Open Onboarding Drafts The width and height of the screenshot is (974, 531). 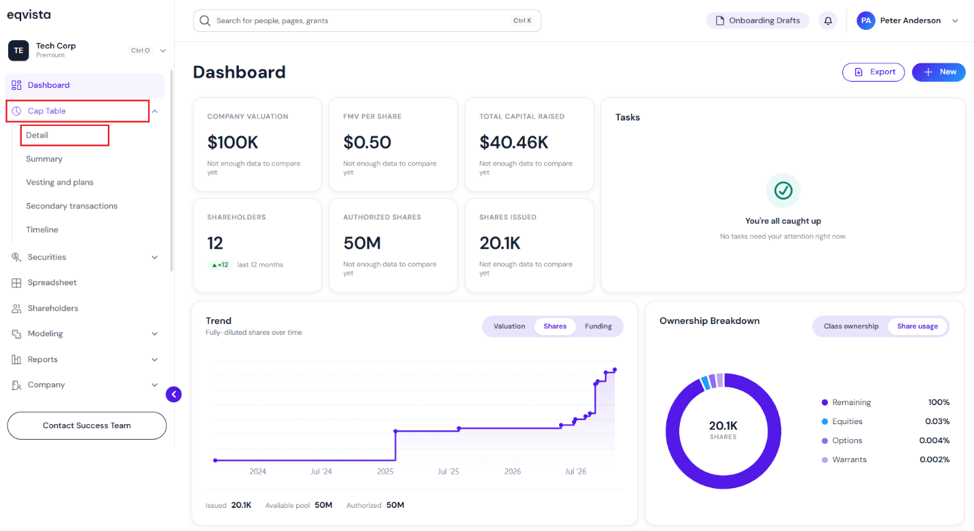point(758,20)
